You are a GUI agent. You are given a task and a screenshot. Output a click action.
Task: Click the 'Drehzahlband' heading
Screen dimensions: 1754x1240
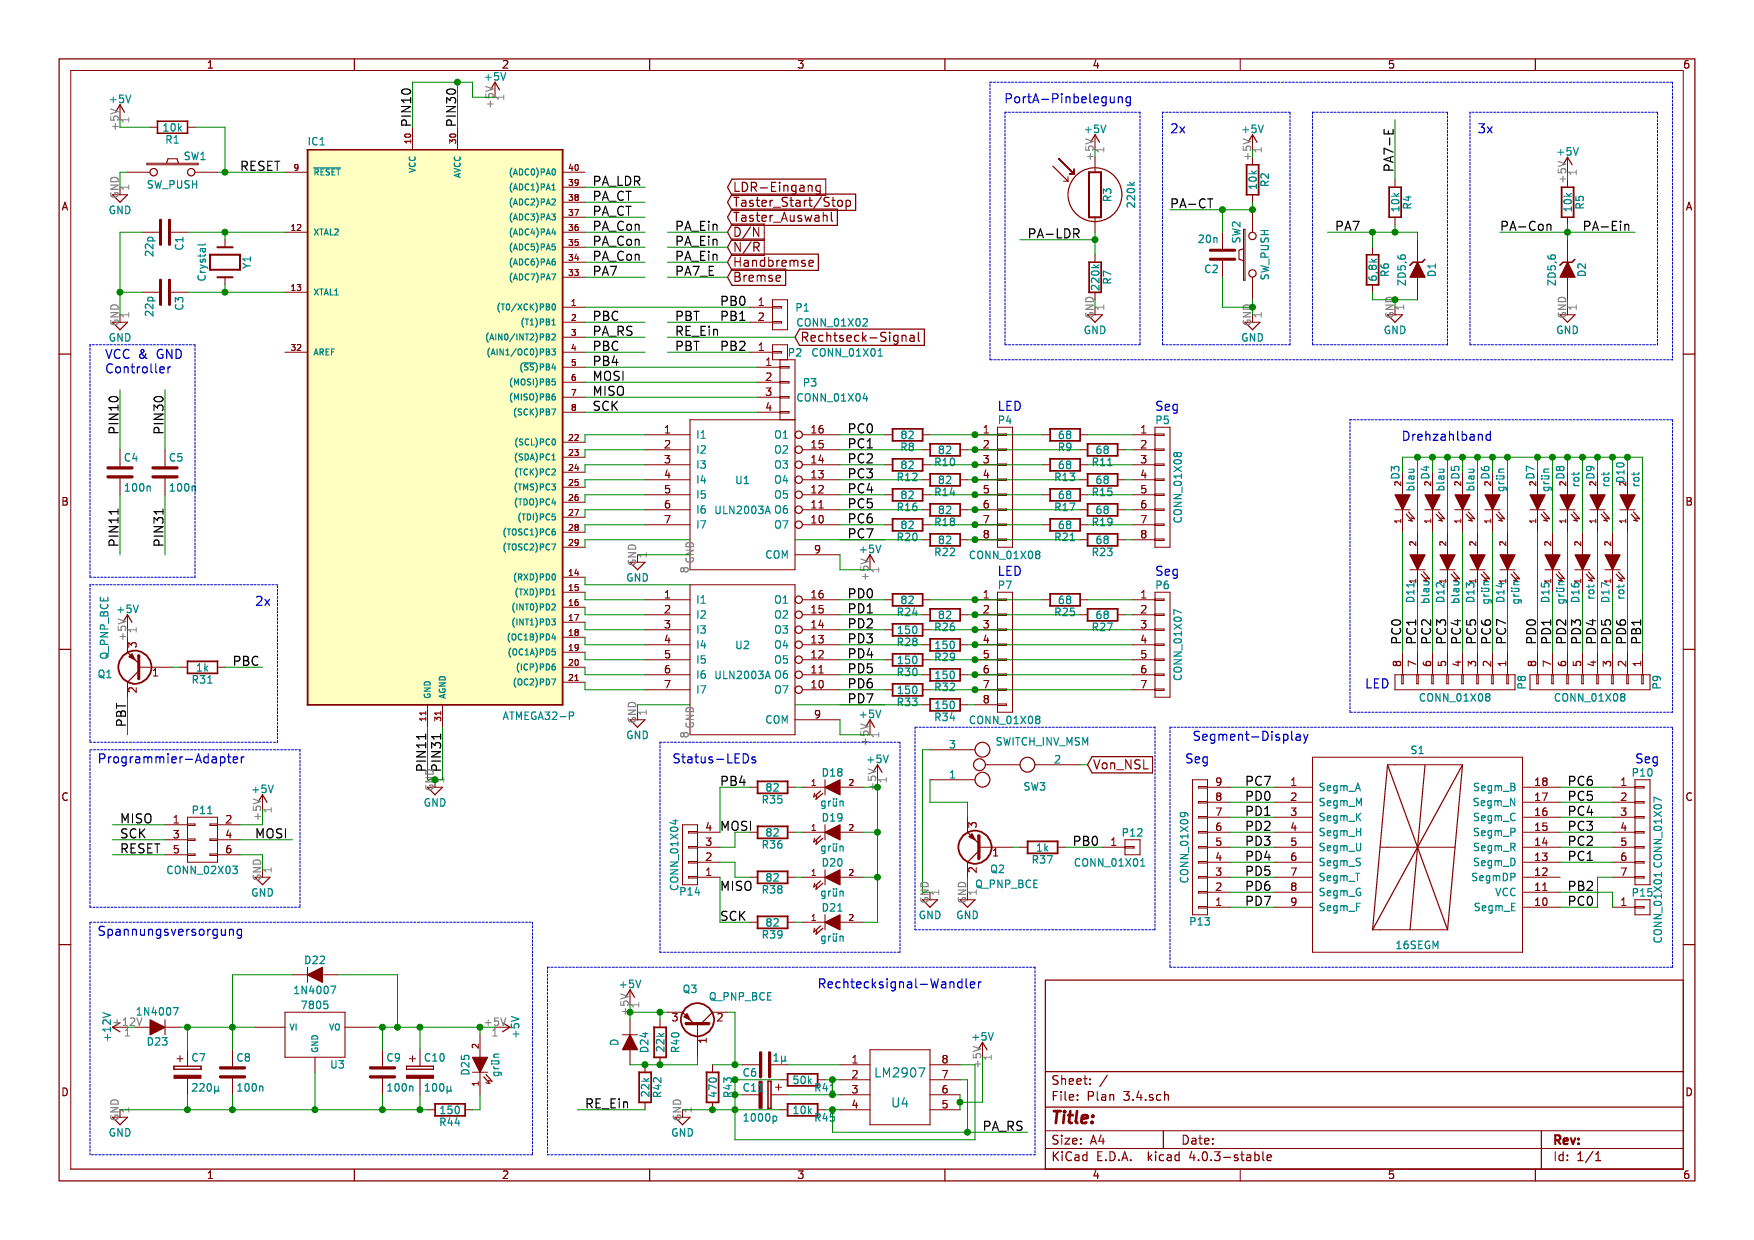1446,436
